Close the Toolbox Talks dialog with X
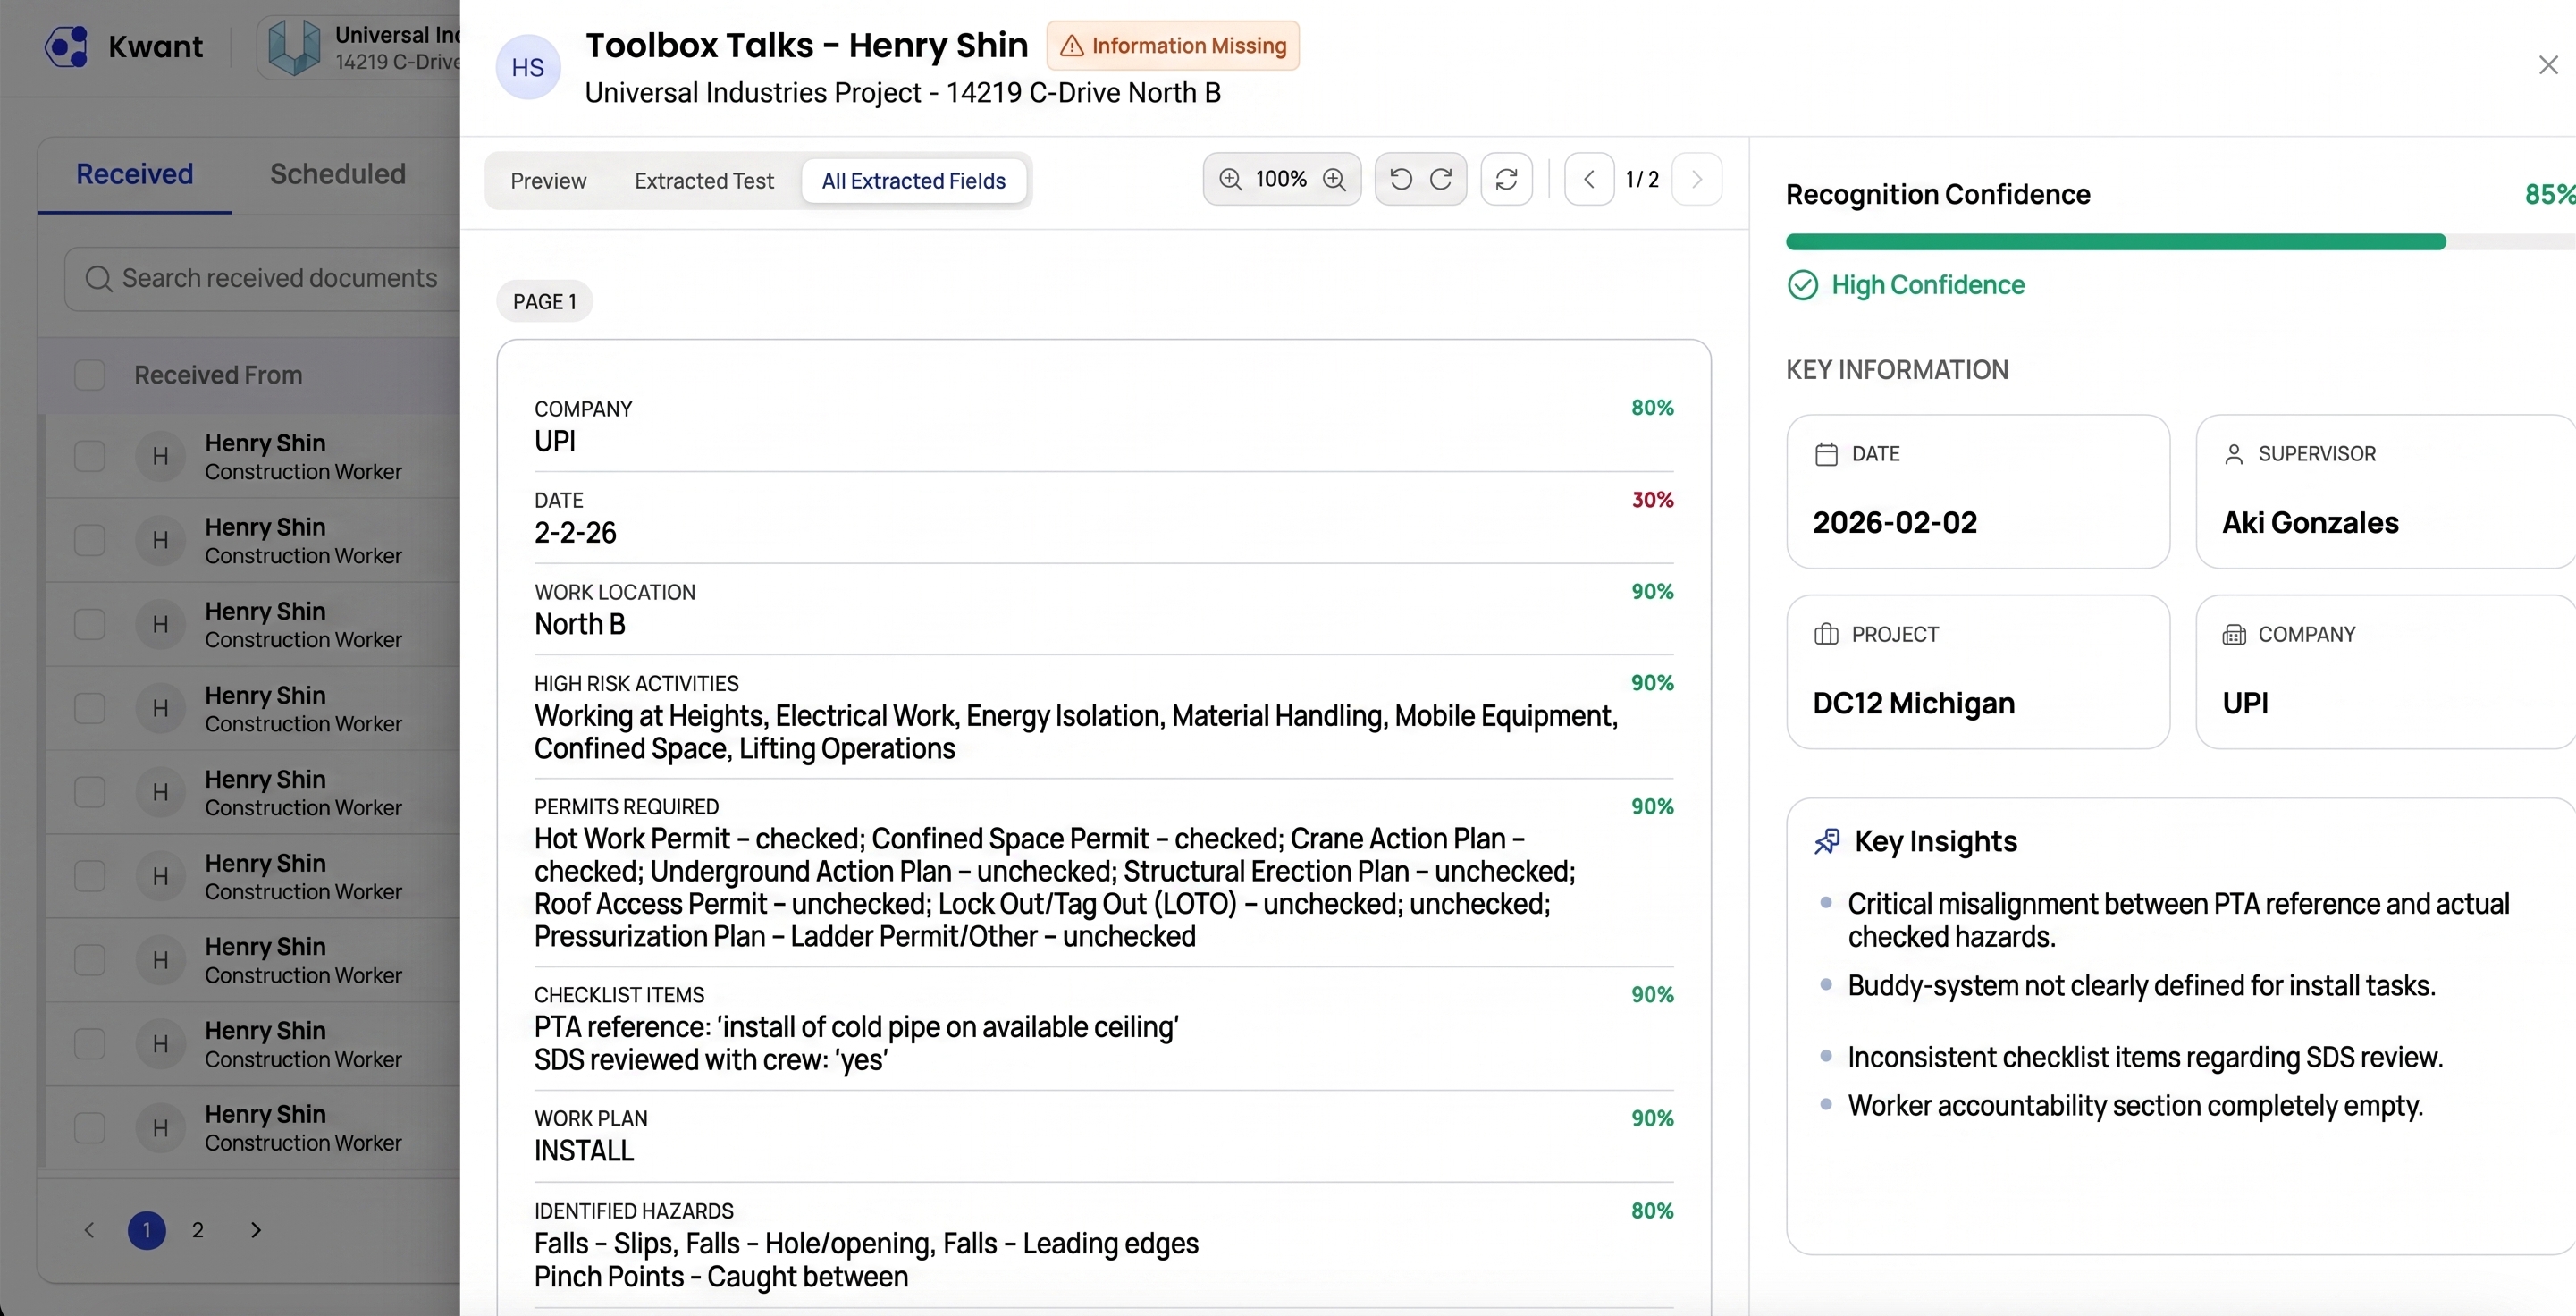2576x1316 pixels. tap(2548, 65)
